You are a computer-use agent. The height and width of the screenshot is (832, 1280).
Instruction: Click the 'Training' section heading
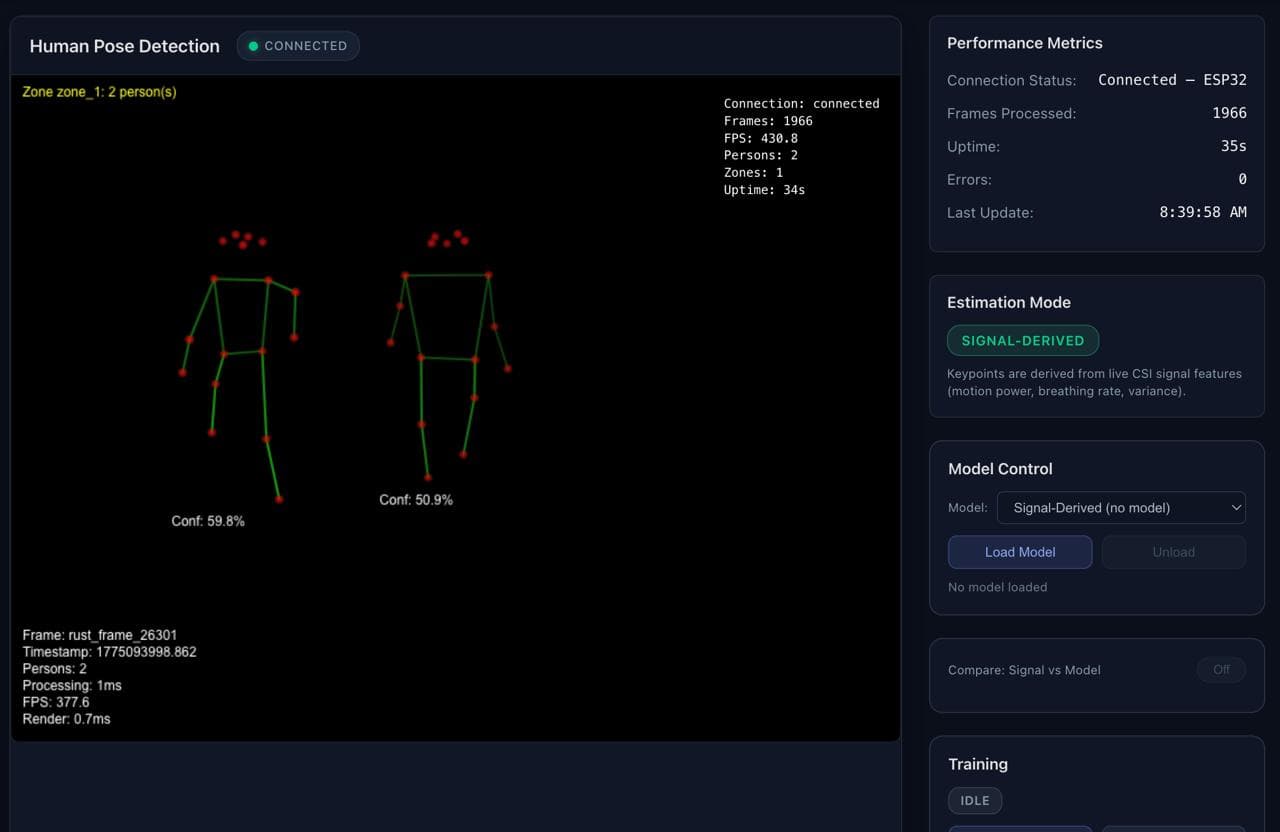pos(978,764)
